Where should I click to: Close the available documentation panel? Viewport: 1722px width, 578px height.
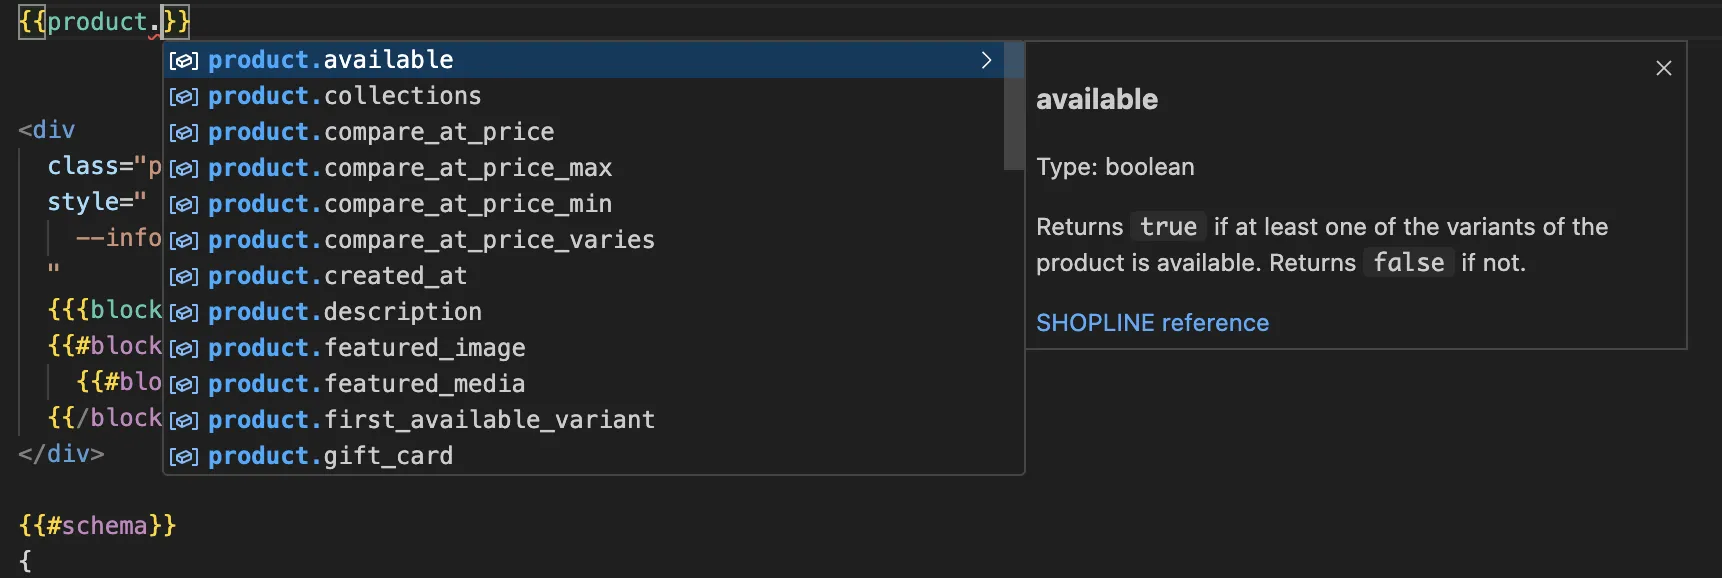(x=1663, y=68)
